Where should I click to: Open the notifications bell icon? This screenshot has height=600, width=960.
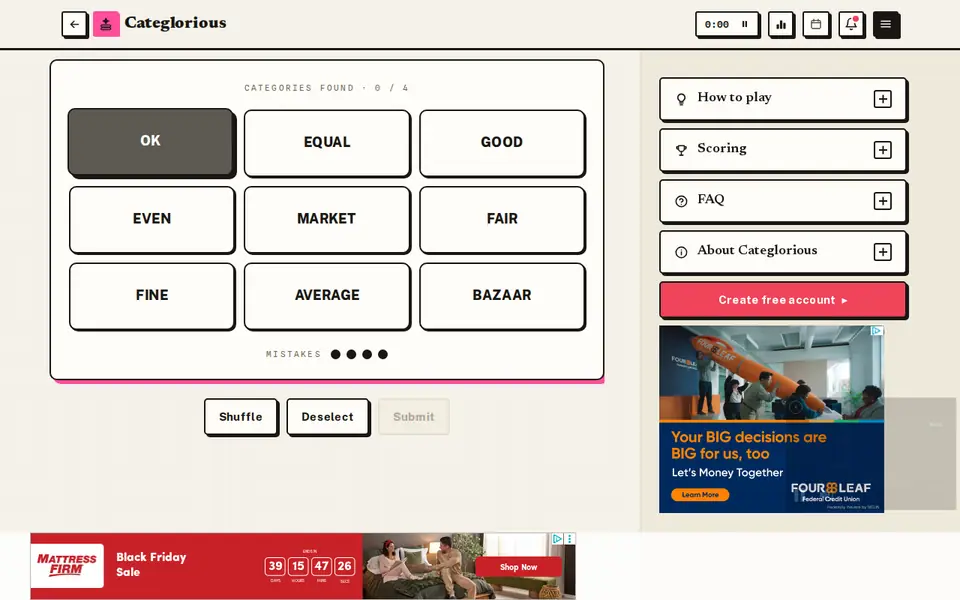click(x=851, y=24)
